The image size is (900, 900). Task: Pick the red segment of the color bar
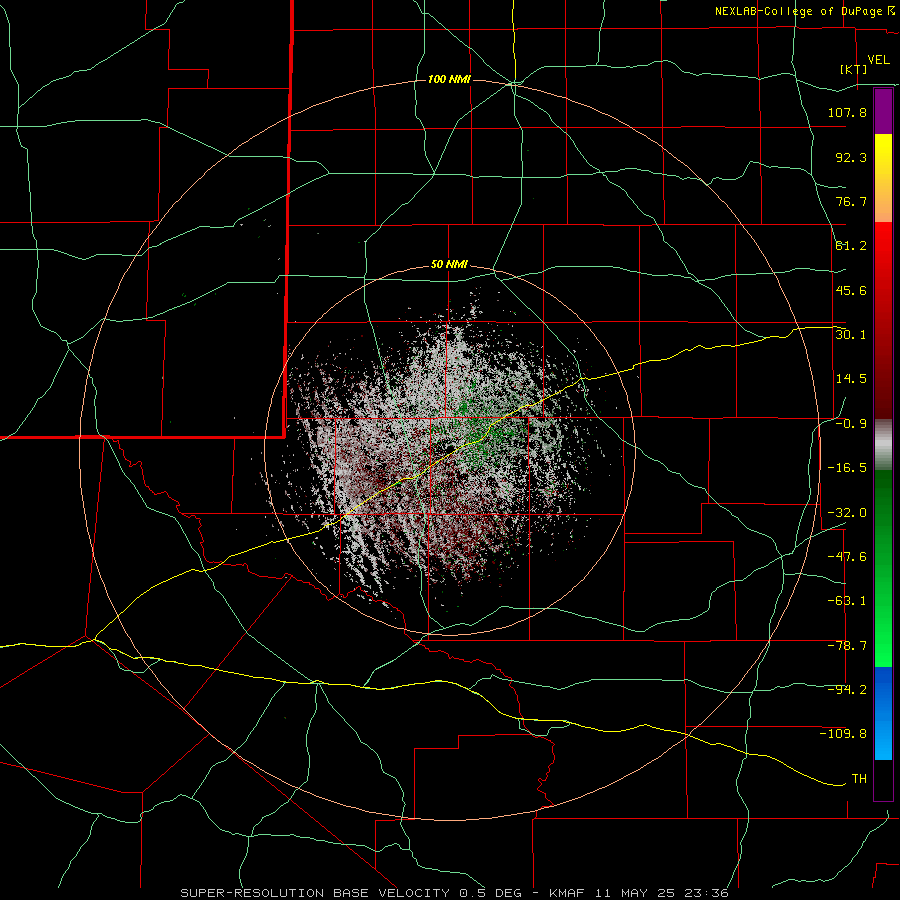tap(883, 320)
